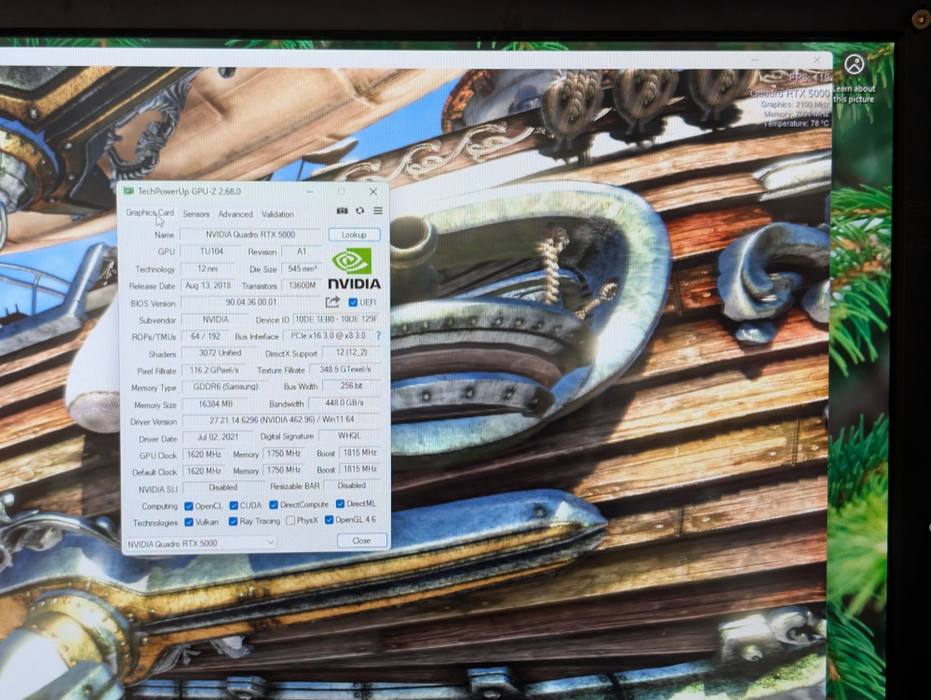Click the Memory Size value 16384 MB
Image resolution: width=931 pixels, height=700 pixels.
[215, 404]
